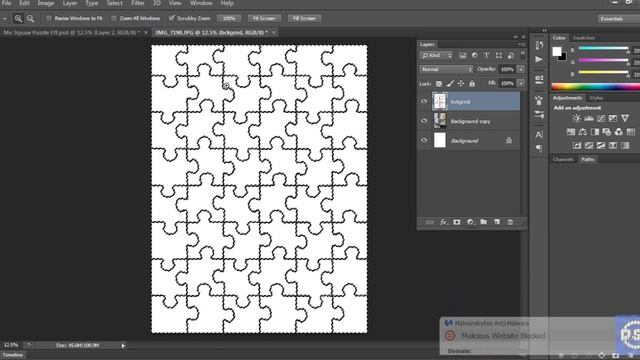Toggle lock all for the layer

tap(472, 83)
